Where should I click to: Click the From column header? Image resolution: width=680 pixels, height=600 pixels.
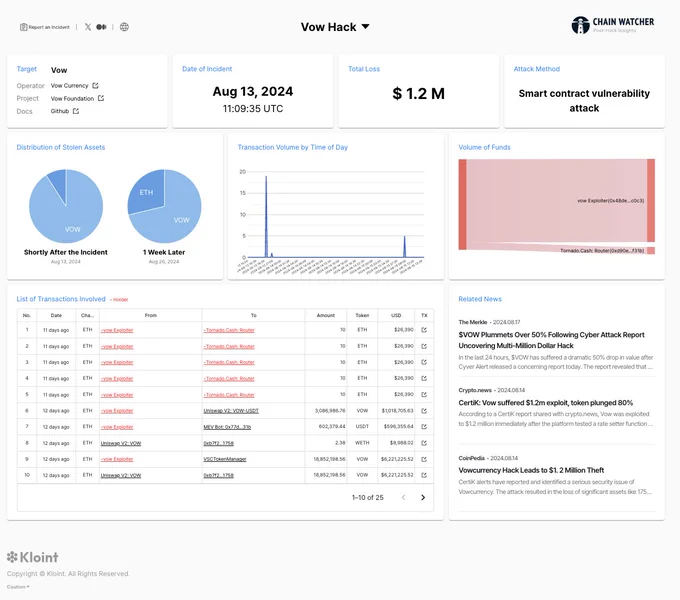[x=150, y=315]
